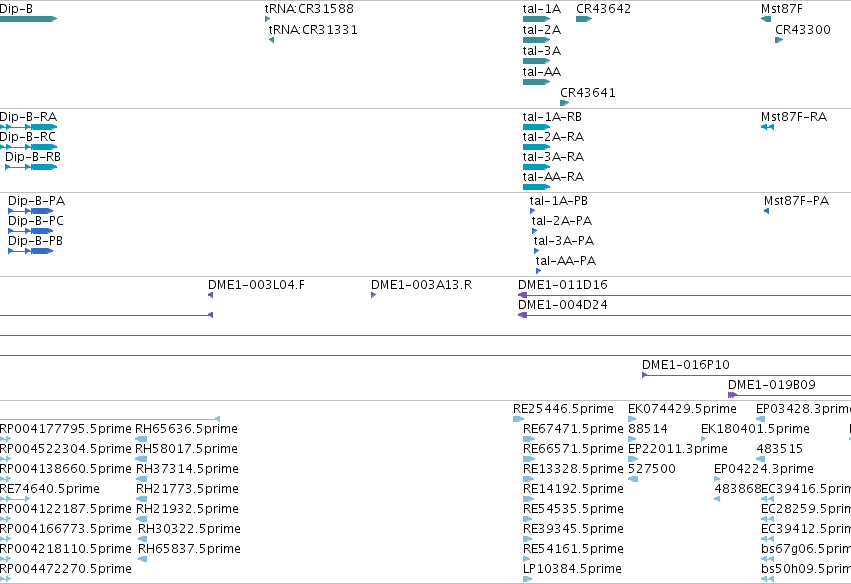Select the tal-3A gene feature

point(536,61)
